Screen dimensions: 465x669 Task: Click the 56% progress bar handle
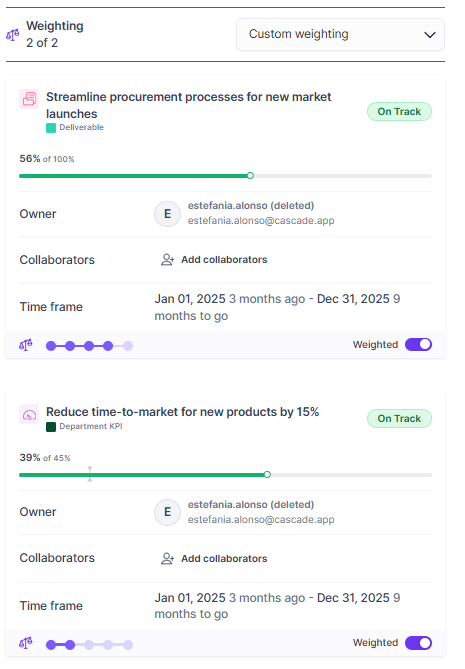[250, 175]
